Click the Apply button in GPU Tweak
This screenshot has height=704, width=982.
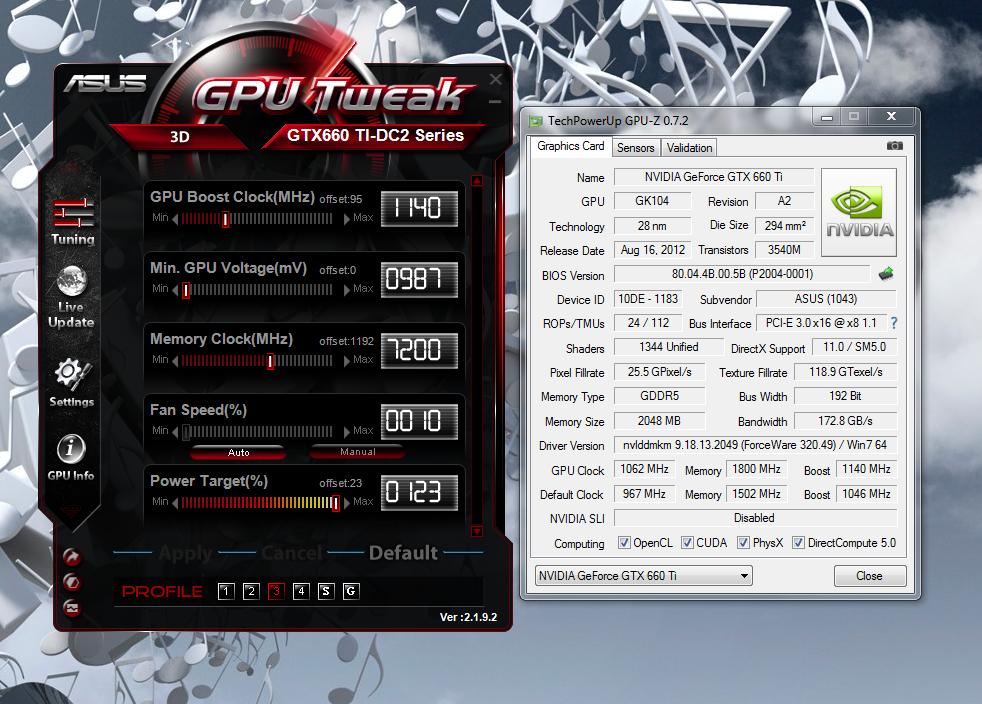tap(185, 553)
